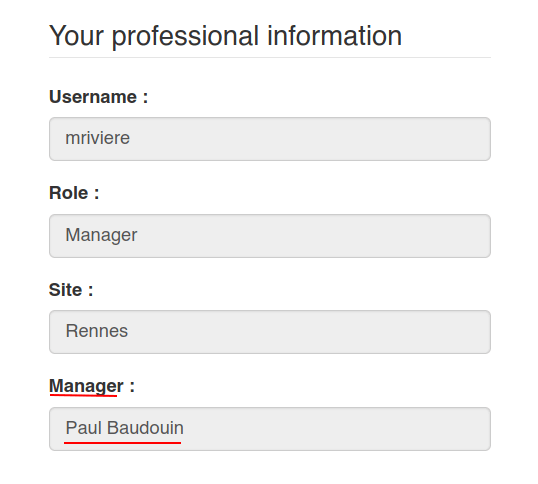
Task: Select the Site field containing Rennes
Action: [270, 332]
